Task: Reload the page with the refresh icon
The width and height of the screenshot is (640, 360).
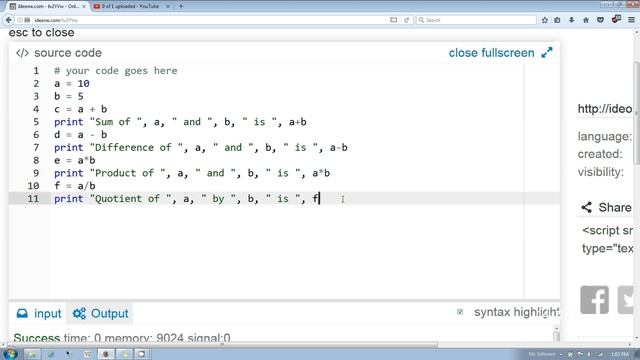Action: tap(407, 20)
